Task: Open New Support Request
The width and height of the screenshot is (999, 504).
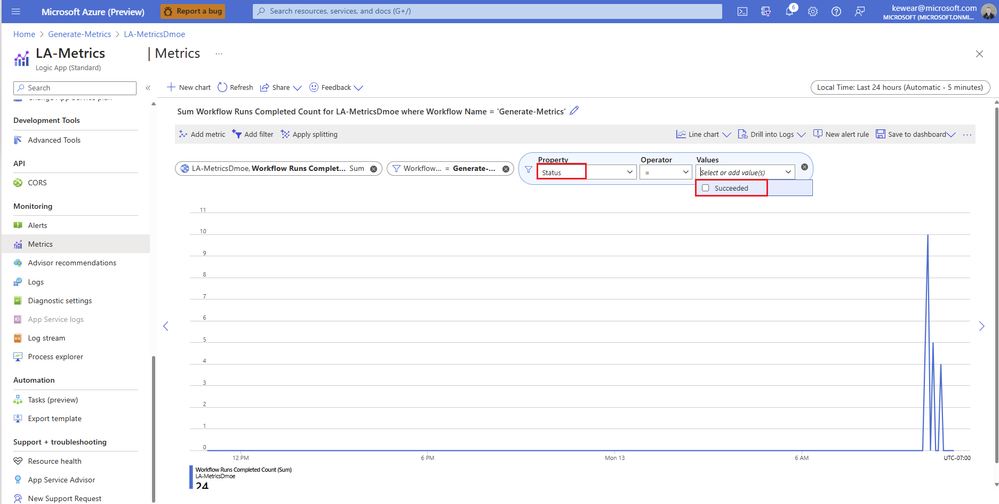Action: (x=64, y=498)
